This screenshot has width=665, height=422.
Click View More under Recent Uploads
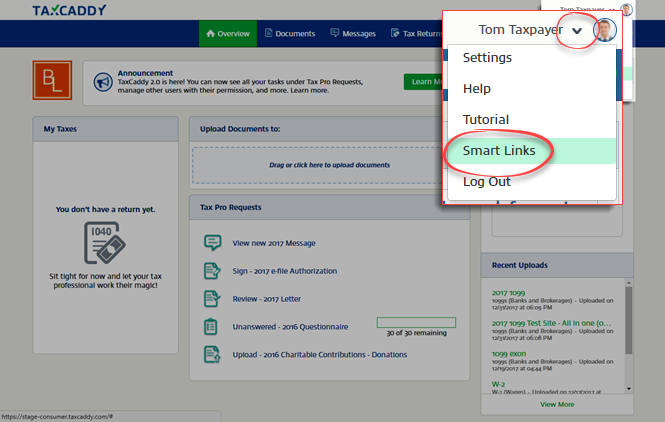coord(557,404)
